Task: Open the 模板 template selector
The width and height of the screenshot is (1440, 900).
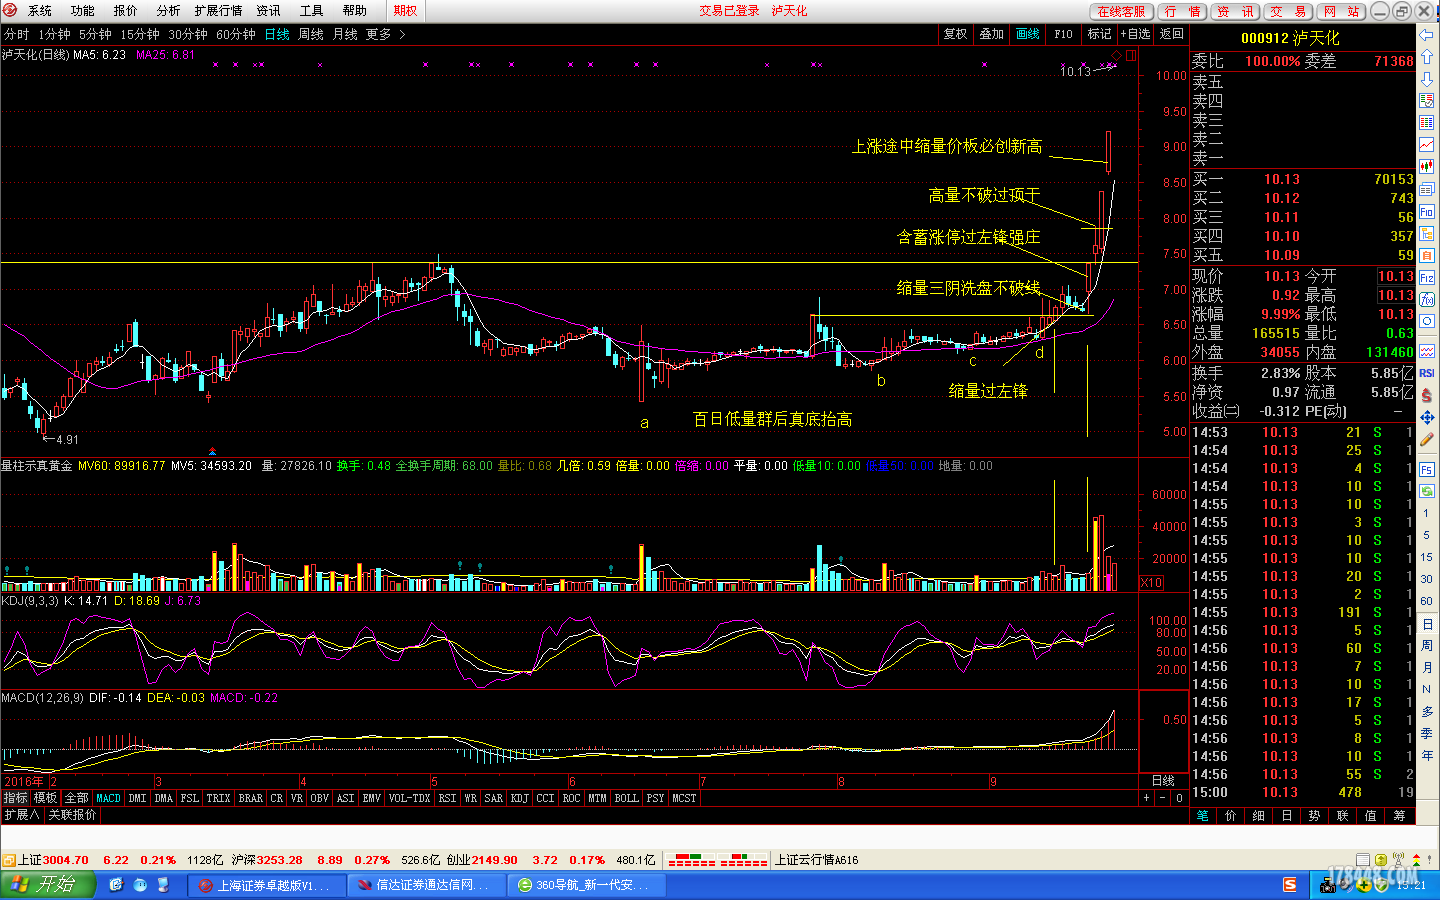Action: 46,798
